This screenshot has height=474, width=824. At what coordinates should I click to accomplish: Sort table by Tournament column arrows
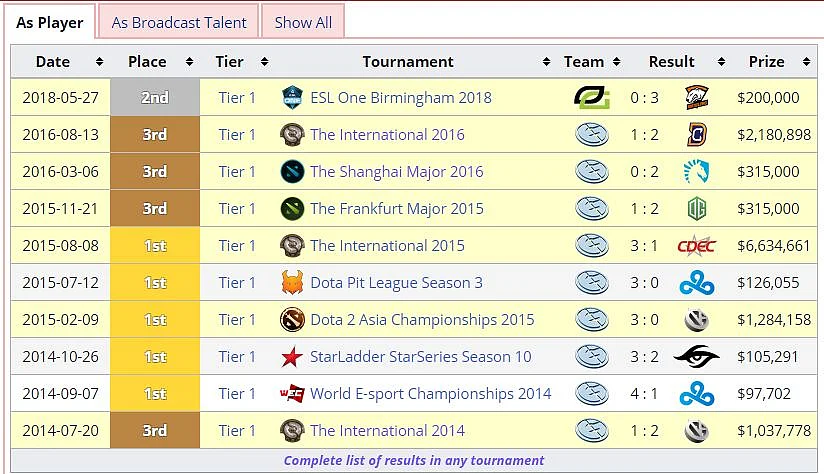click(x=547, y=62)
